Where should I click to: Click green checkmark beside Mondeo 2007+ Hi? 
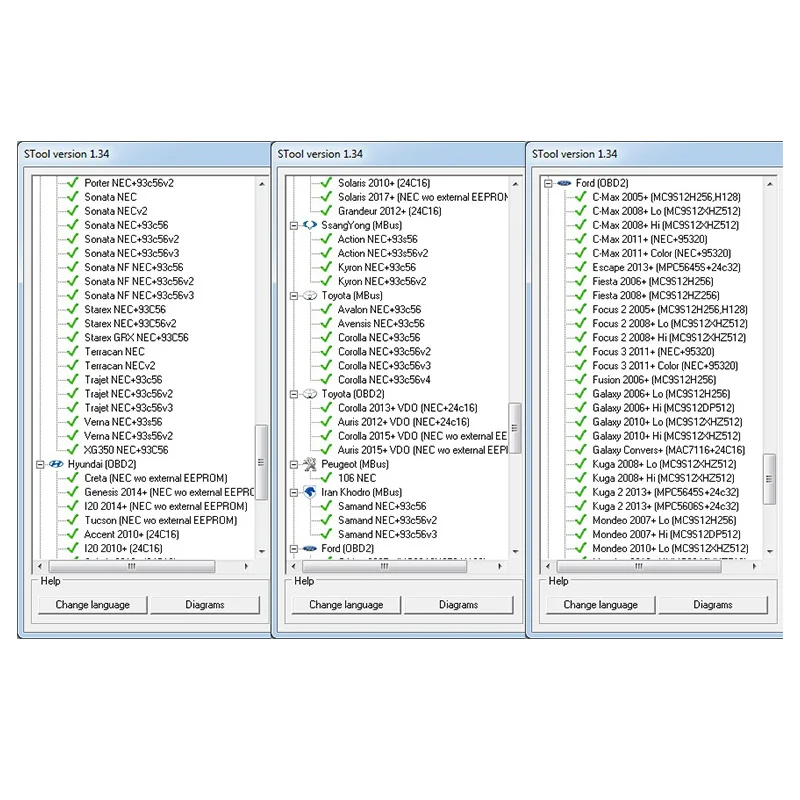point(581,534)
